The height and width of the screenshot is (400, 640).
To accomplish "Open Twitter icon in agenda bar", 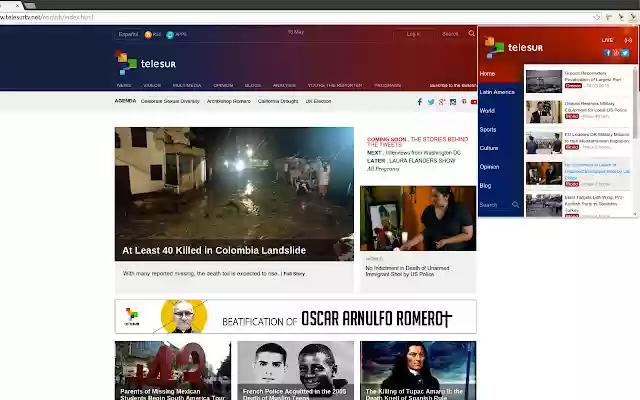I will tap(431, 102).
